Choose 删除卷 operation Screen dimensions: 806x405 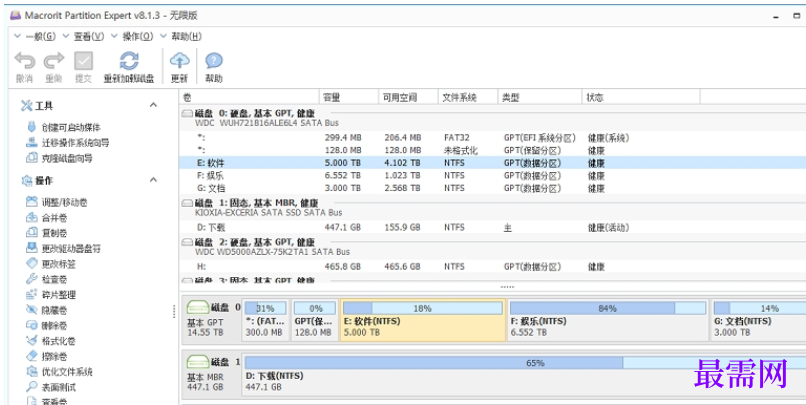point(47,325)
